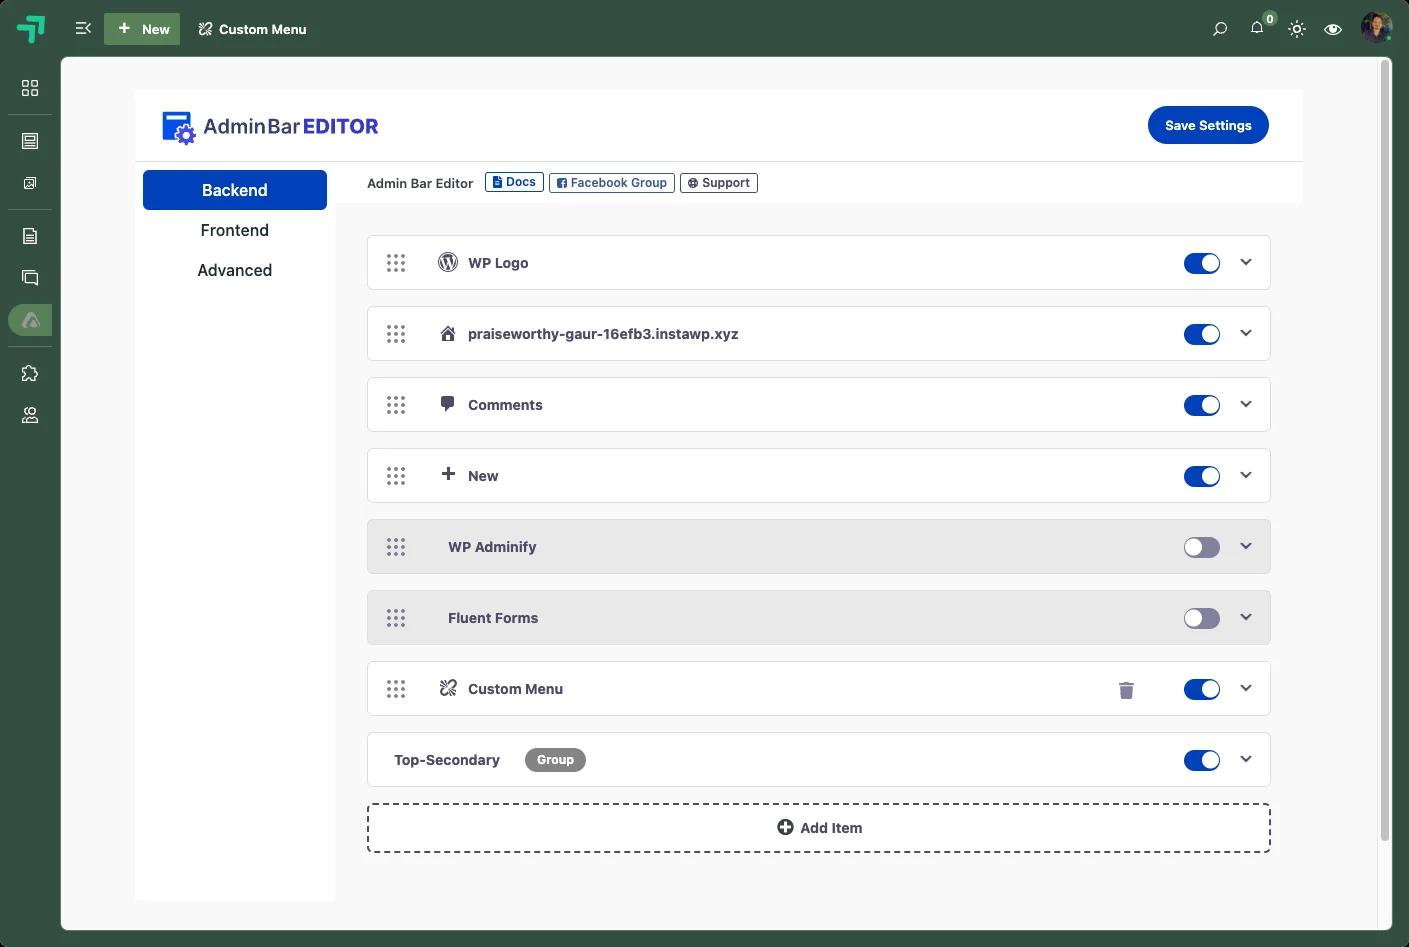Open the comments icon in sidebar
This screenshot has width=1409, height=947.
30,278
